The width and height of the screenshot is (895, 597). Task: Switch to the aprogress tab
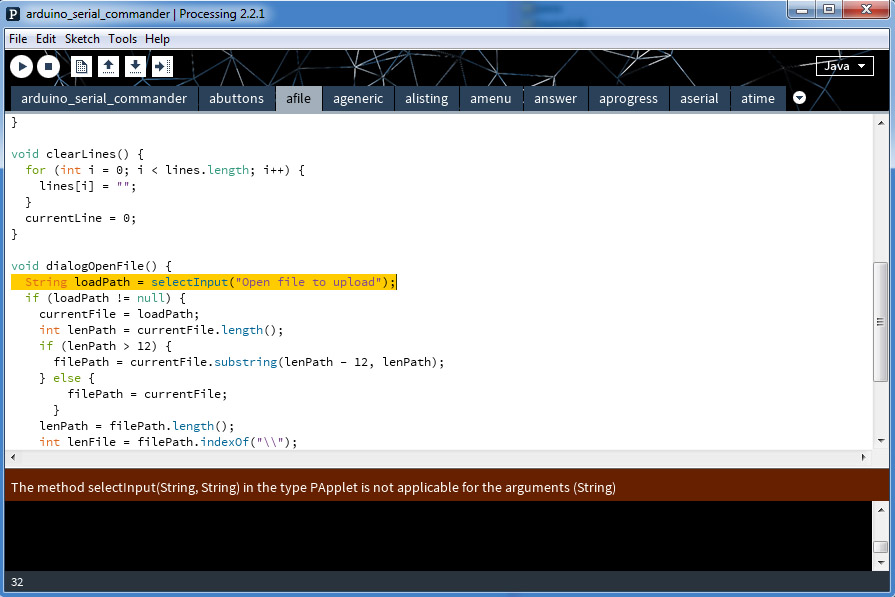[x=628, y=99]
